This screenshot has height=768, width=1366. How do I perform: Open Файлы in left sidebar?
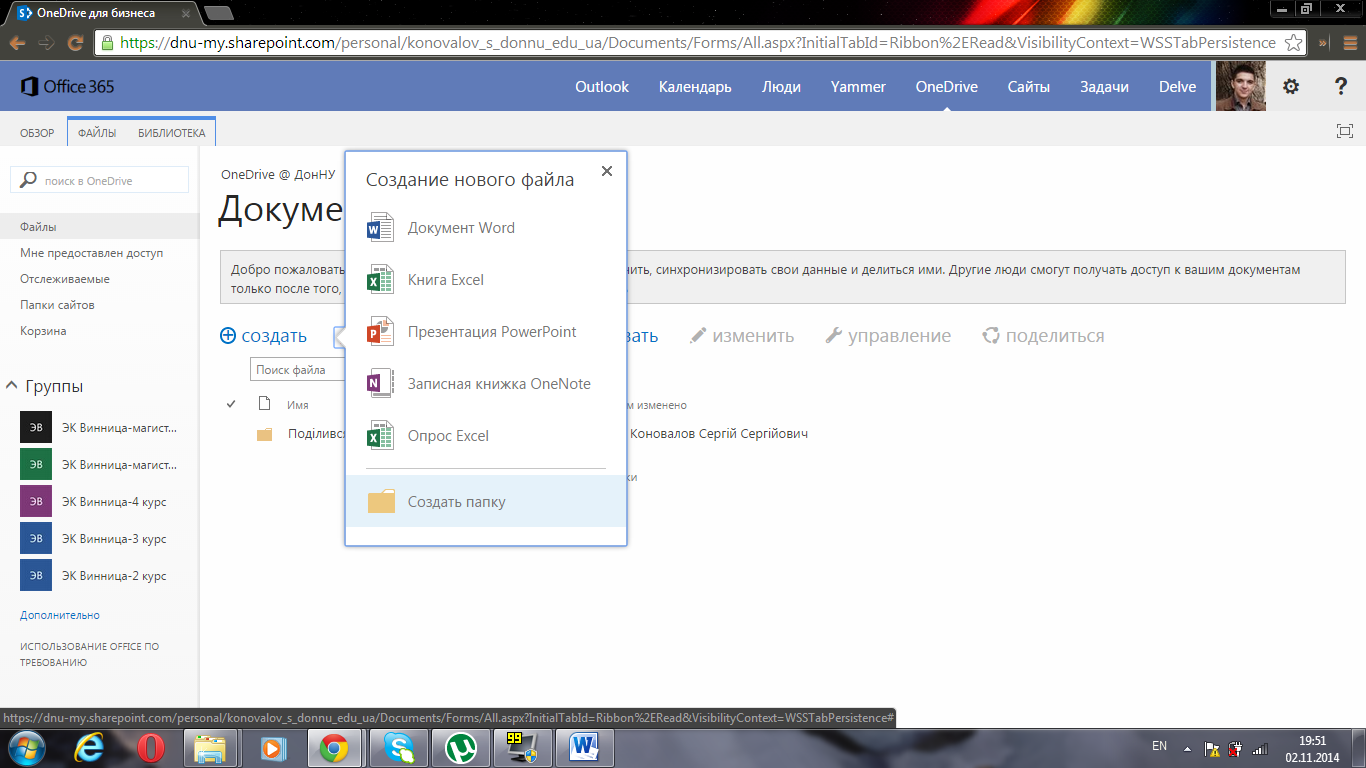(38, 227)
